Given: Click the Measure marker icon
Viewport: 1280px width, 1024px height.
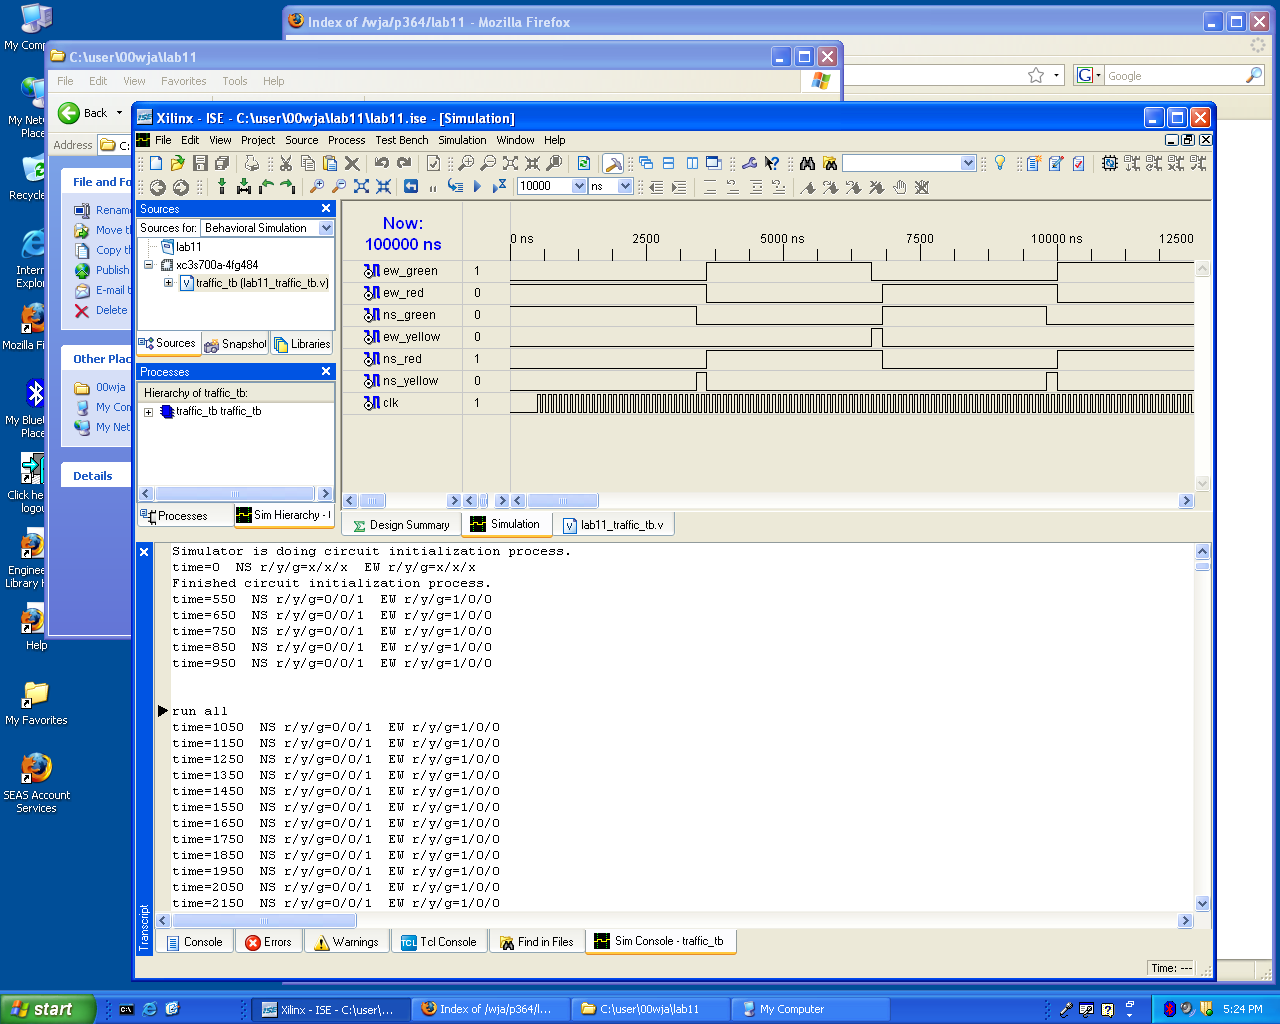Looking at the screenshot, I should pyautogui.click(x=244, y=186).
